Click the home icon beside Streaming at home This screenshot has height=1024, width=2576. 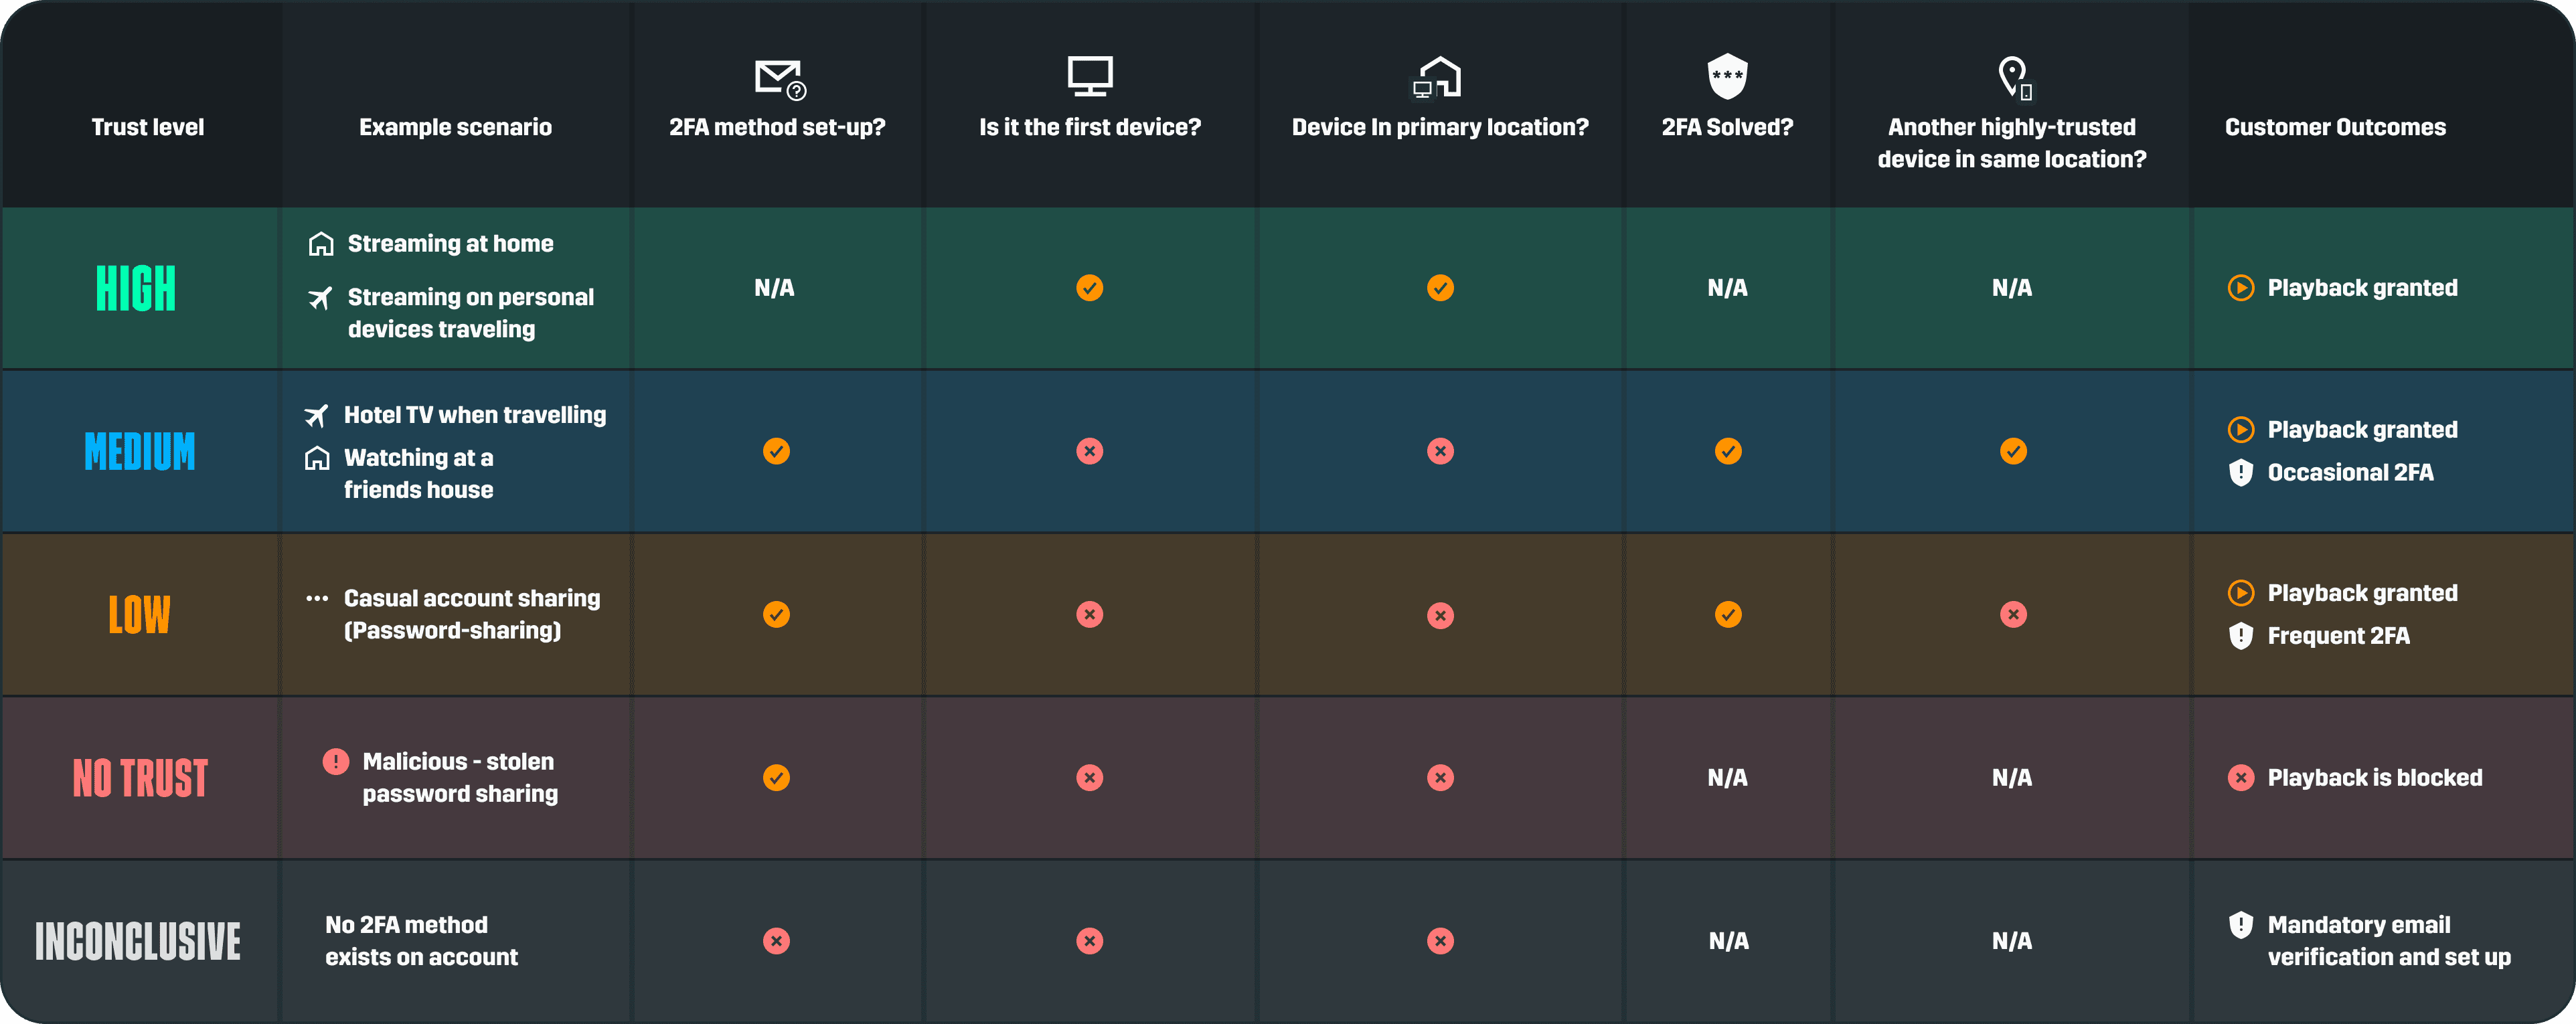(x=321, y=244)
